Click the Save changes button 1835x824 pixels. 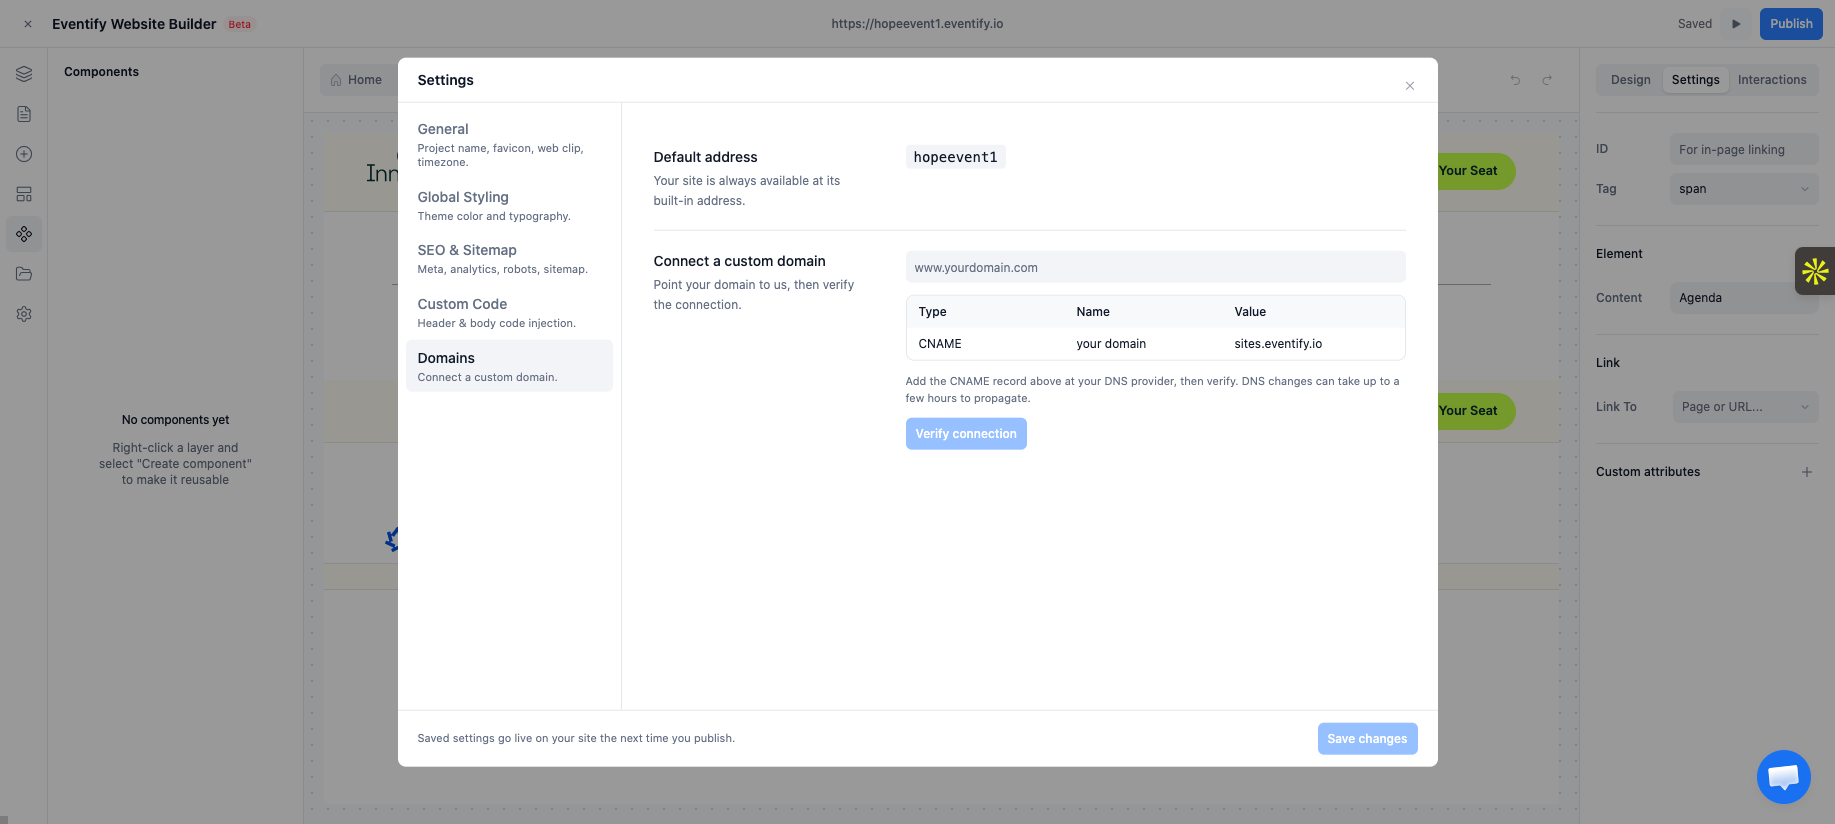[1367, 739]
